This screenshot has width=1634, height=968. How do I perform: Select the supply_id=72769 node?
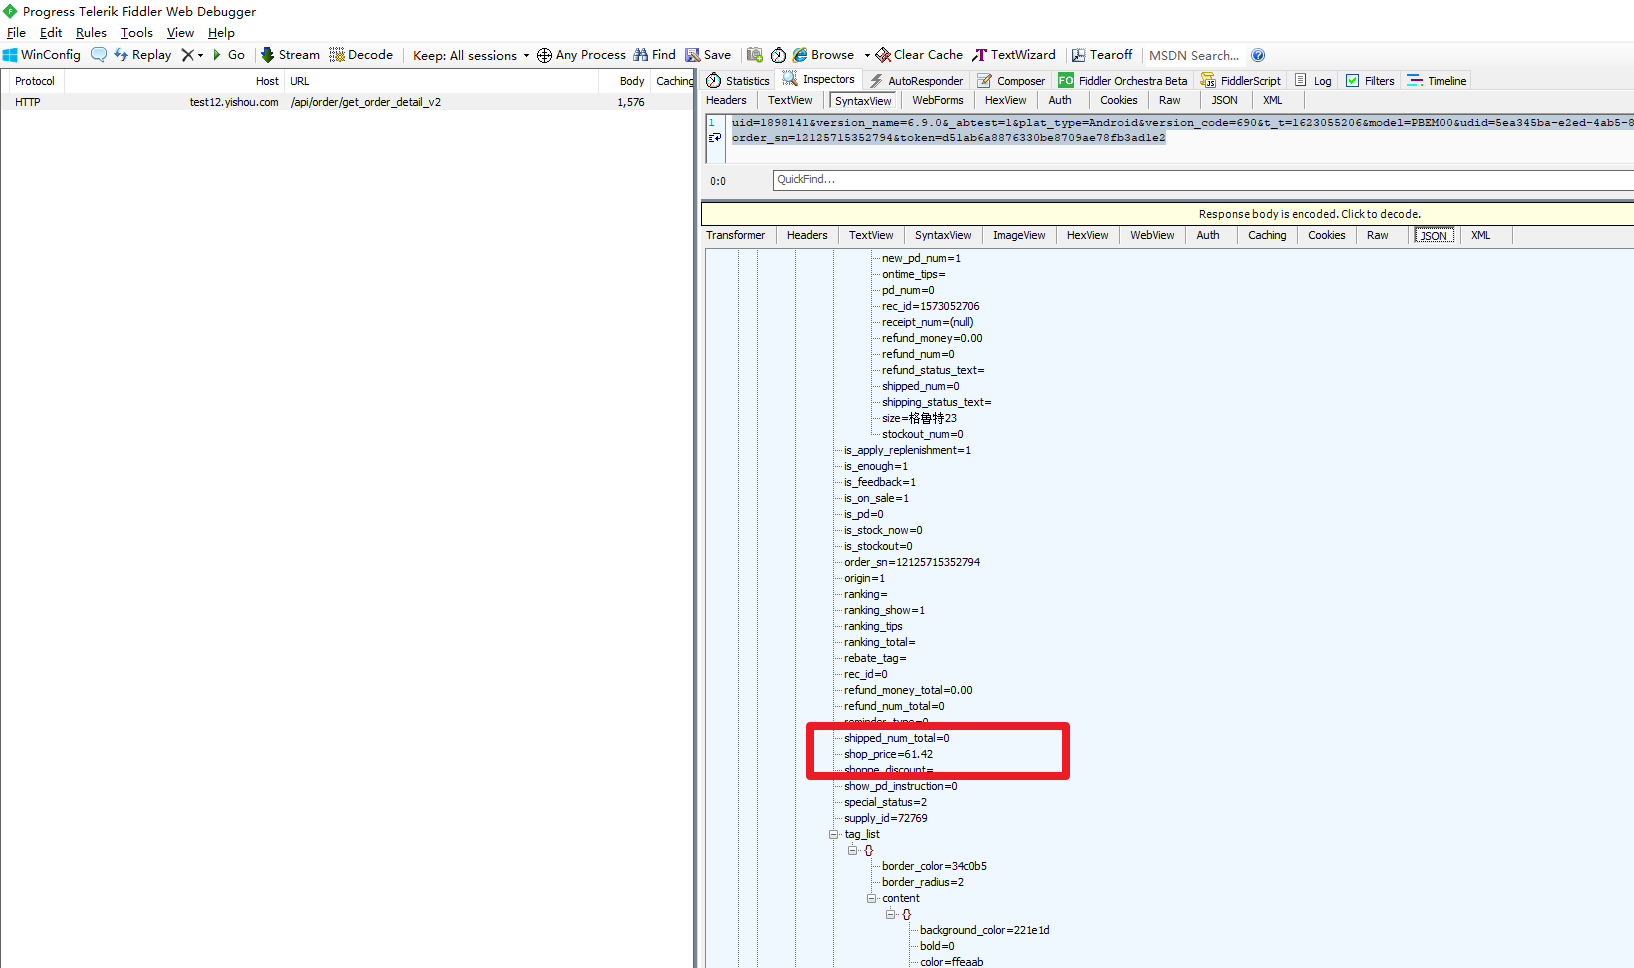pyautogui.click(x=886, y=818)
